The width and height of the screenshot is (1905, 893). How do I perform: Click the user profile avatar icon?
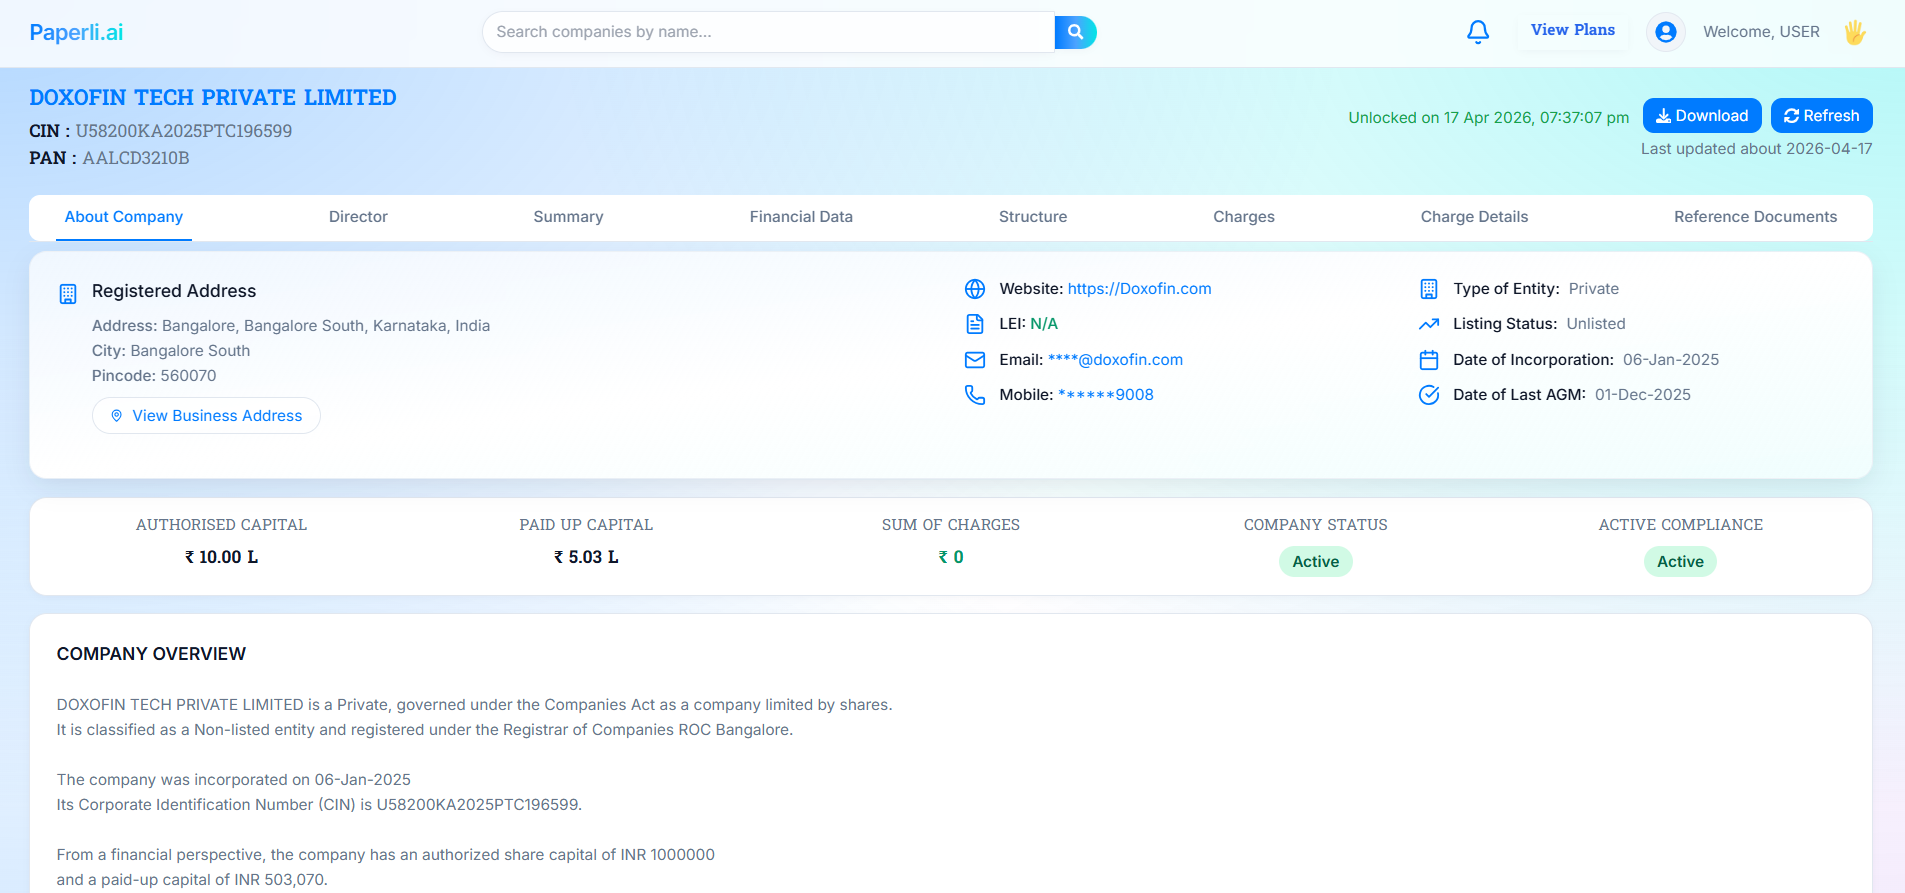click(1666, 32)
